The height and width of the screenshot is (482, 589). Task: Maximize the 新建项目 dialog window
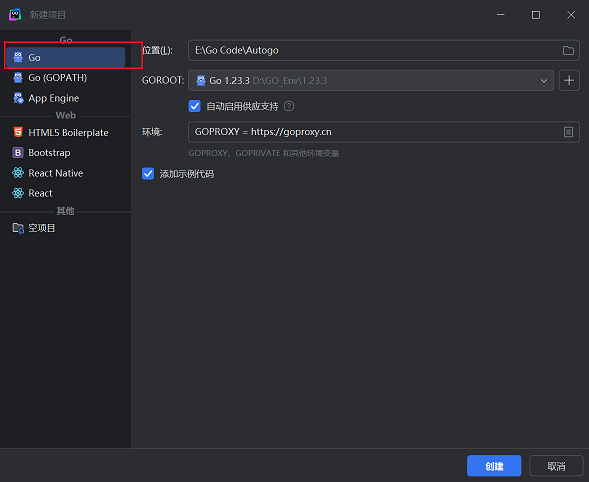coord(536,15)
